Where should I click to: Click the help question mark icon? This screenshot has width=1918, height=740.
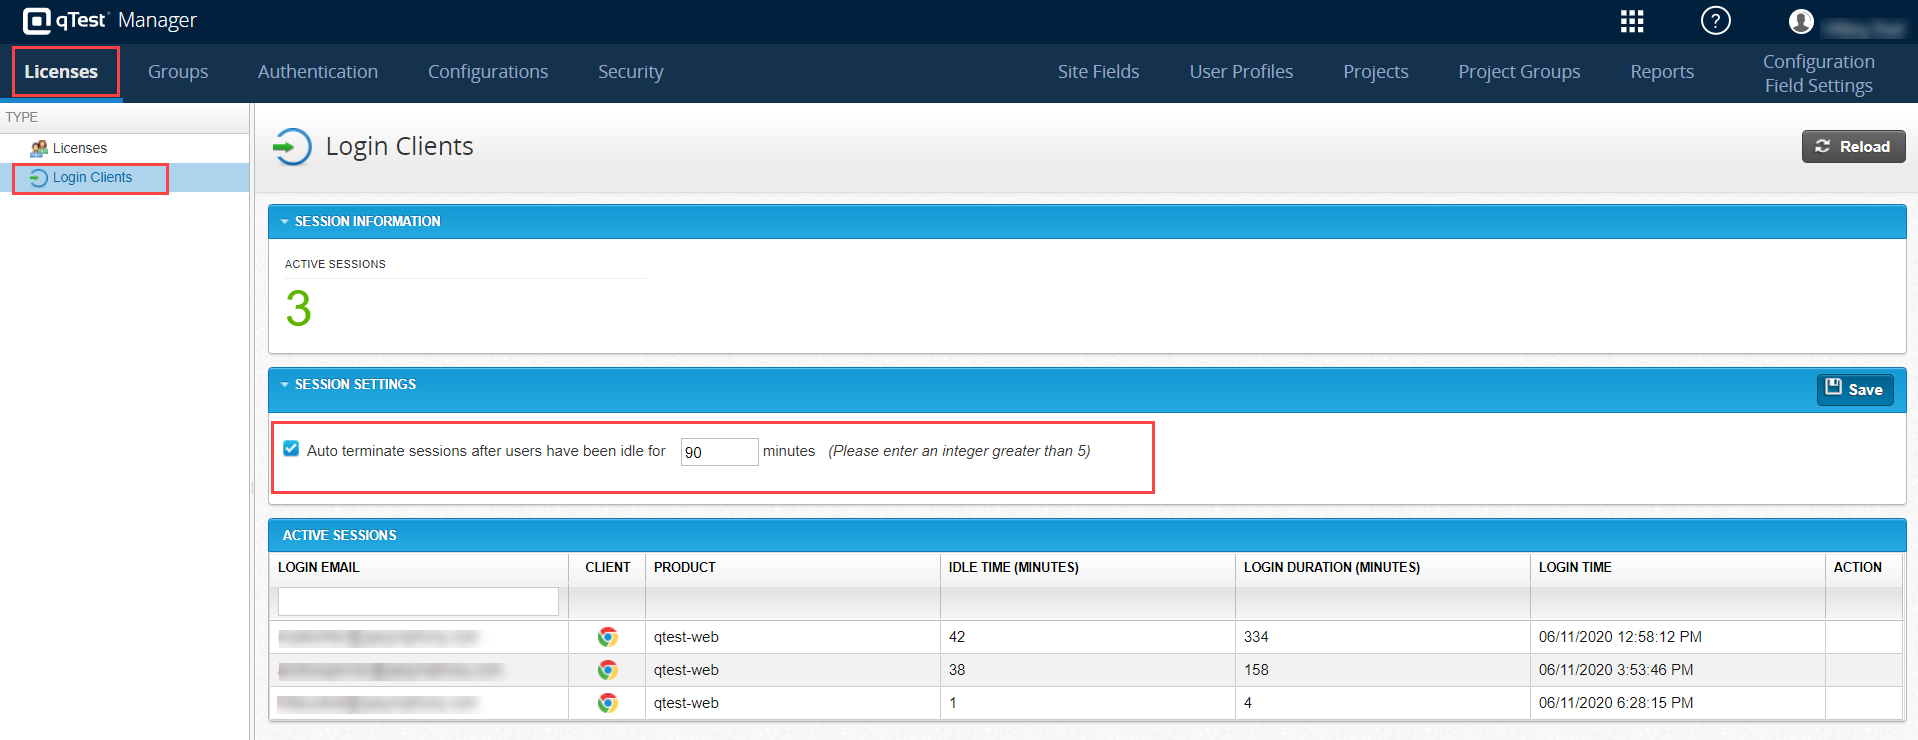pos(1715,21)
